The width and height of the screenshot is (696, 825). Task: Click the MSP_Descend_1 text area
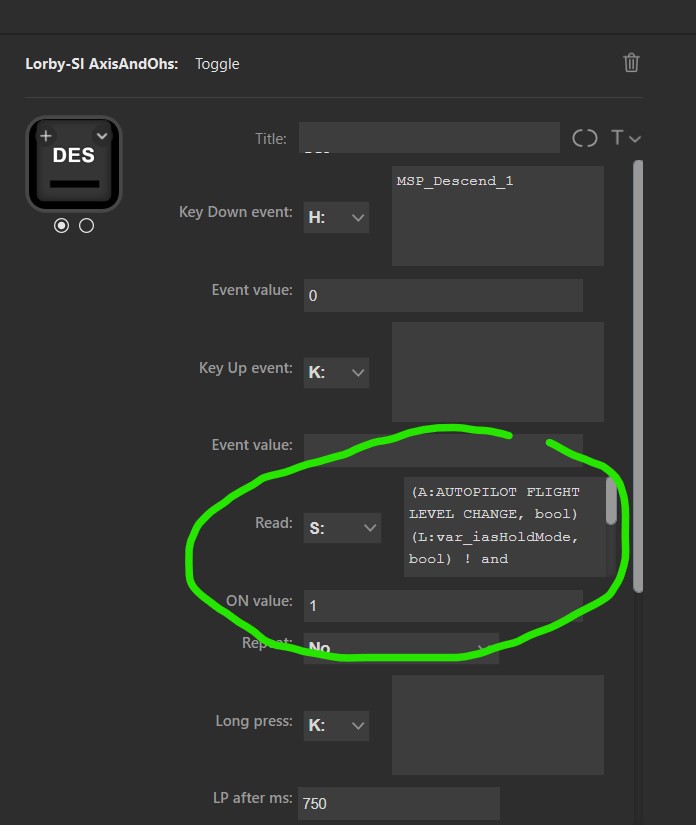(x=498, y=216)
